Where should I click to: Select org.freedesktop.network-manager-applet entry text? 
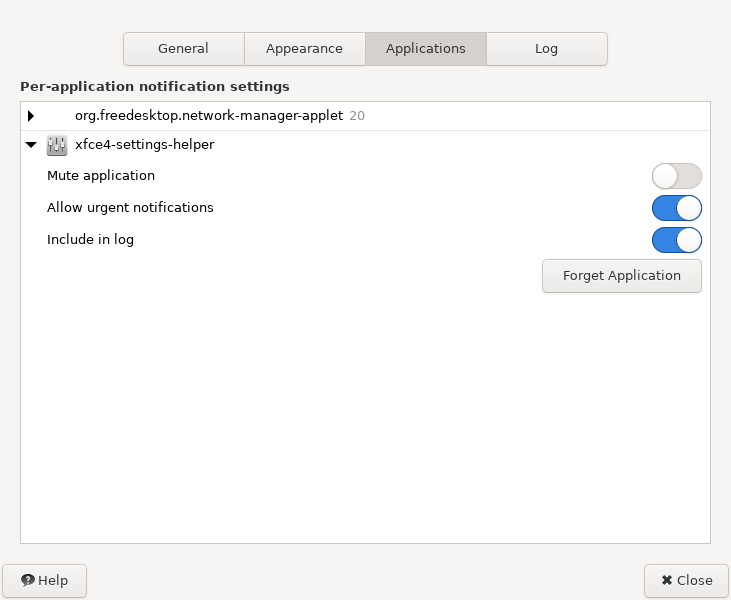click(x=209, y=116)
